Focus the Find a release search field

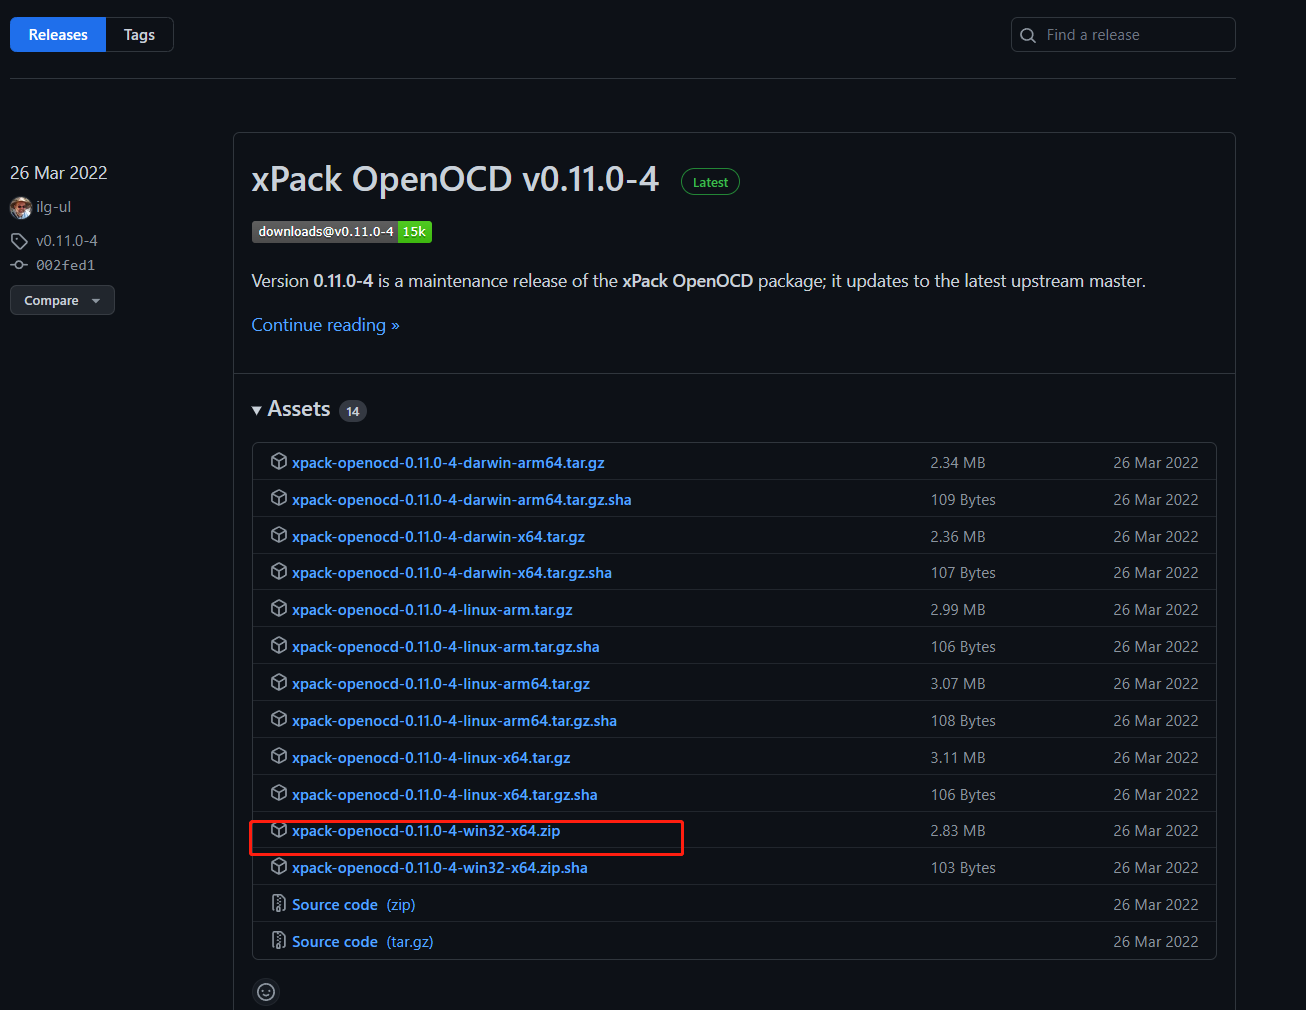pyautogui.click(x=1123, y=35)
